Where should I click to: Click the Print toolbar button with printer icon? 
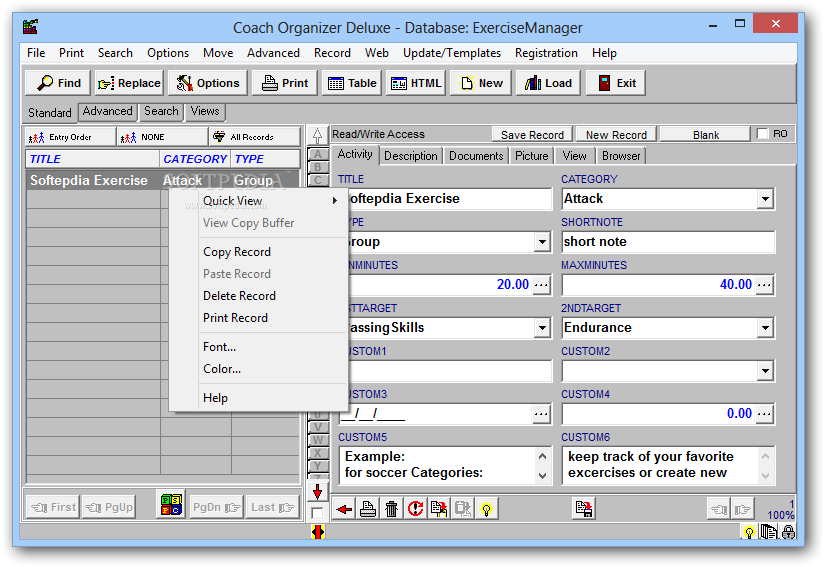285,83
